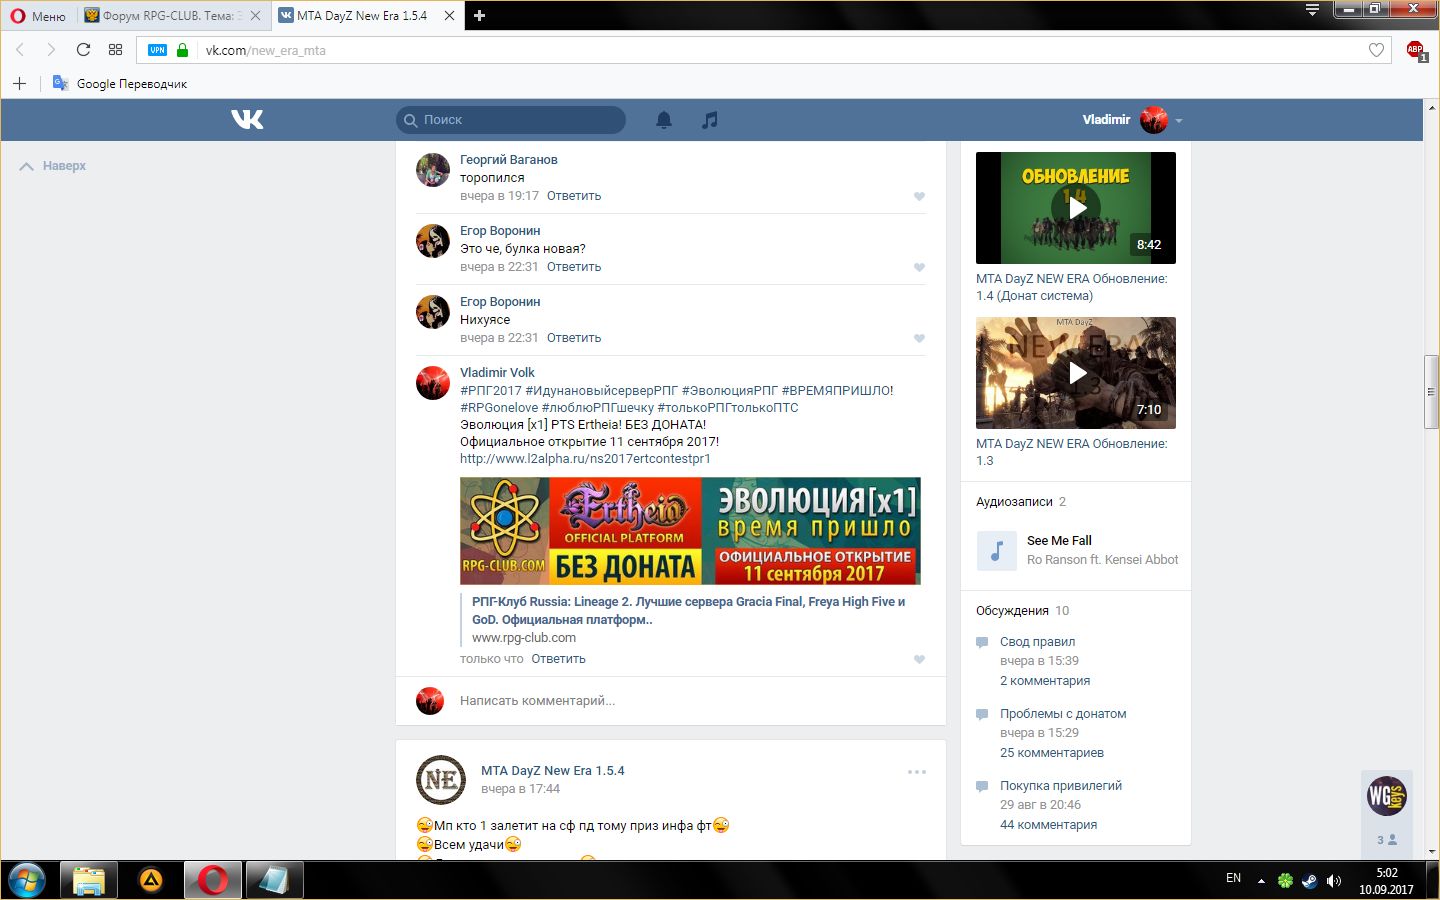The height and width of the screenshot is (900, 1440).
Task: Open Opera tab menu icon near window controls
Action: pos(1313,10)
